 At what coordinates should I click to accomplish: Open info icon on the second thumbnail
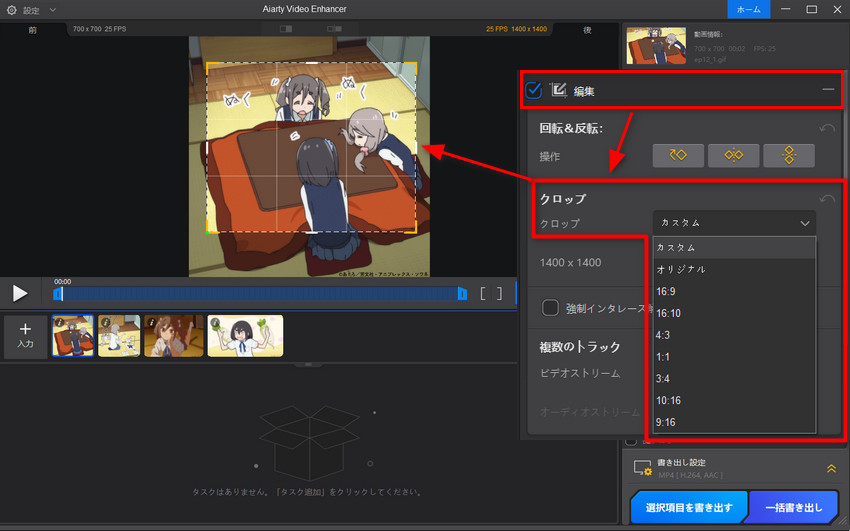coord(106,322)
